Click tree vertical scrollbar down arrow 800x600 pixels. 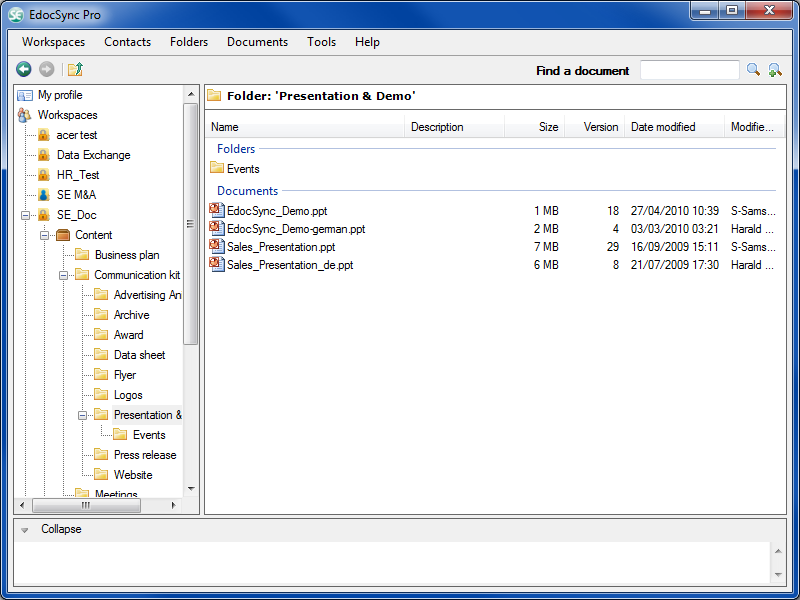191,489
